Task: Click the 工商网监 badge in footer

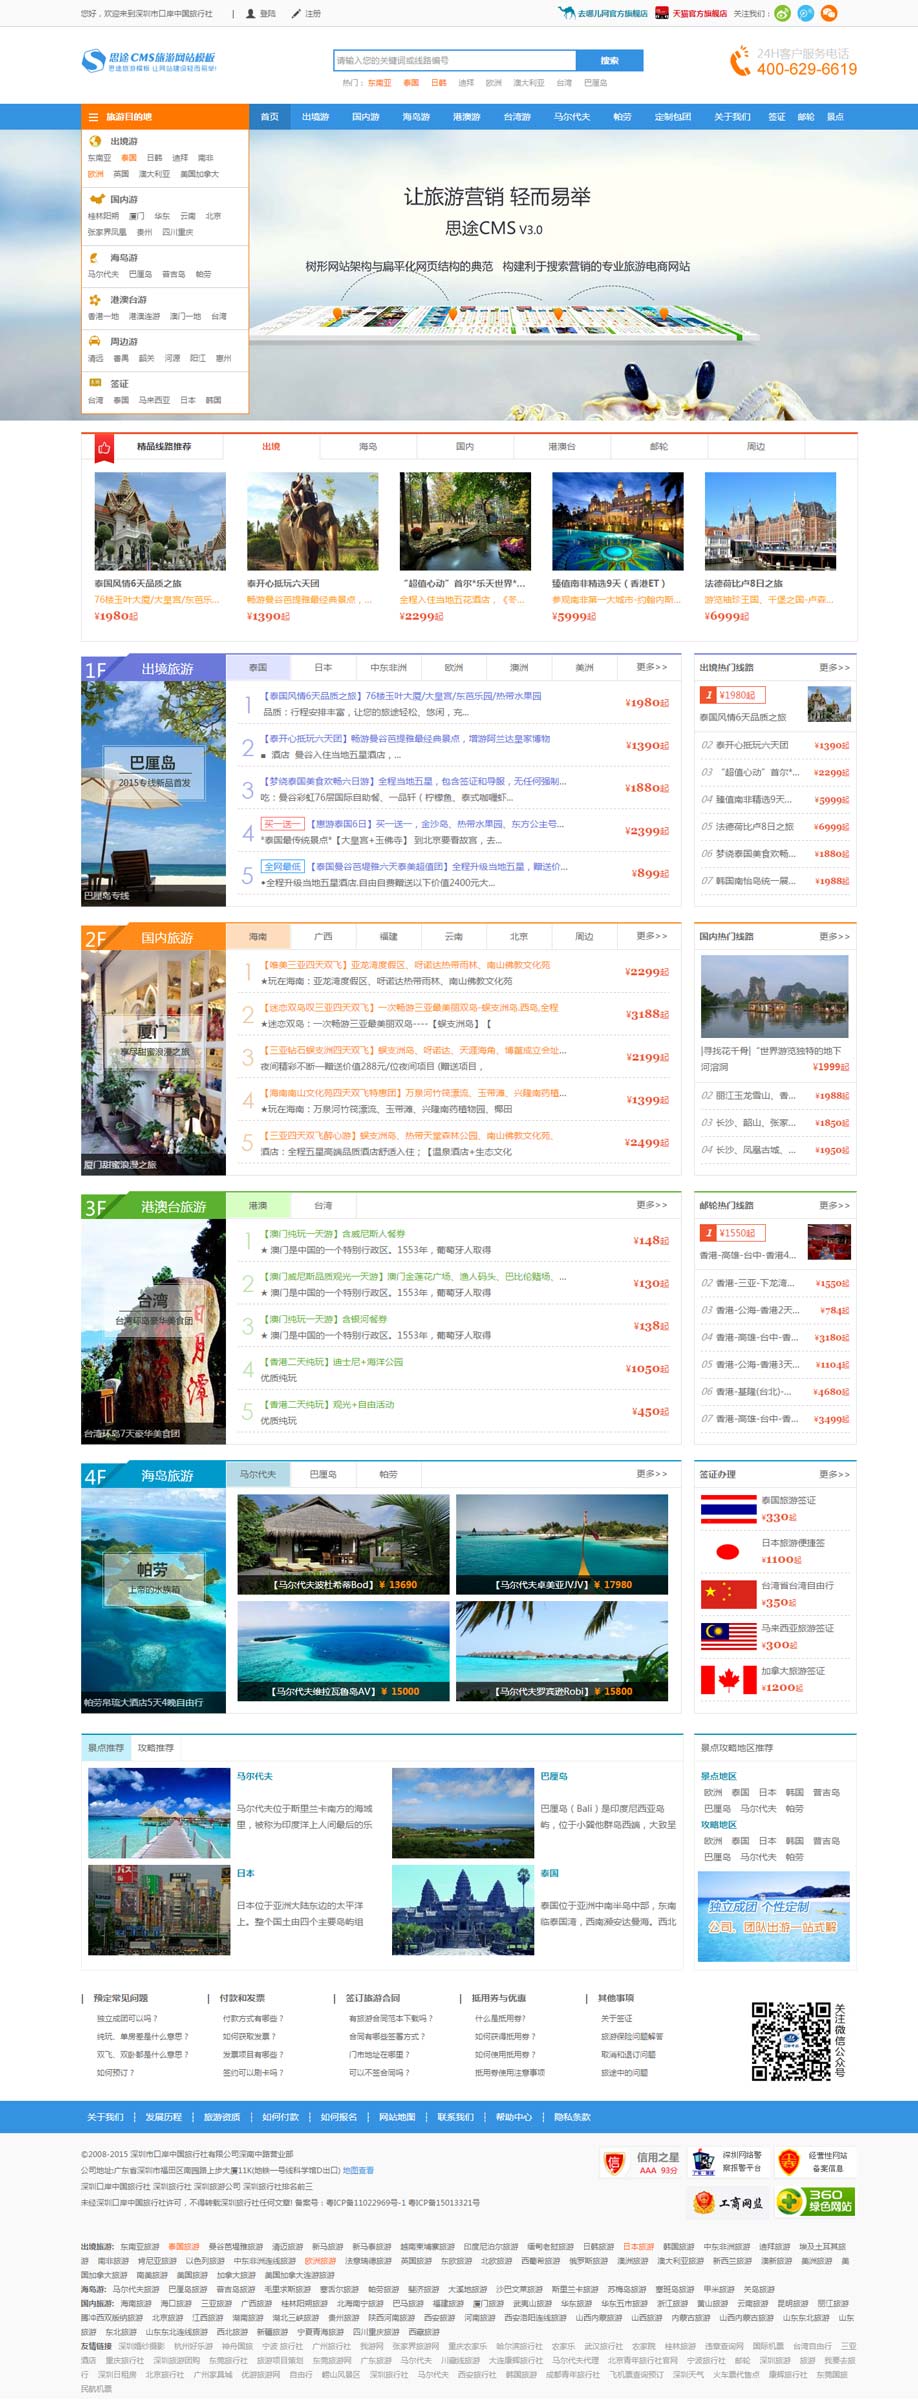Action: click(729, 2202)
